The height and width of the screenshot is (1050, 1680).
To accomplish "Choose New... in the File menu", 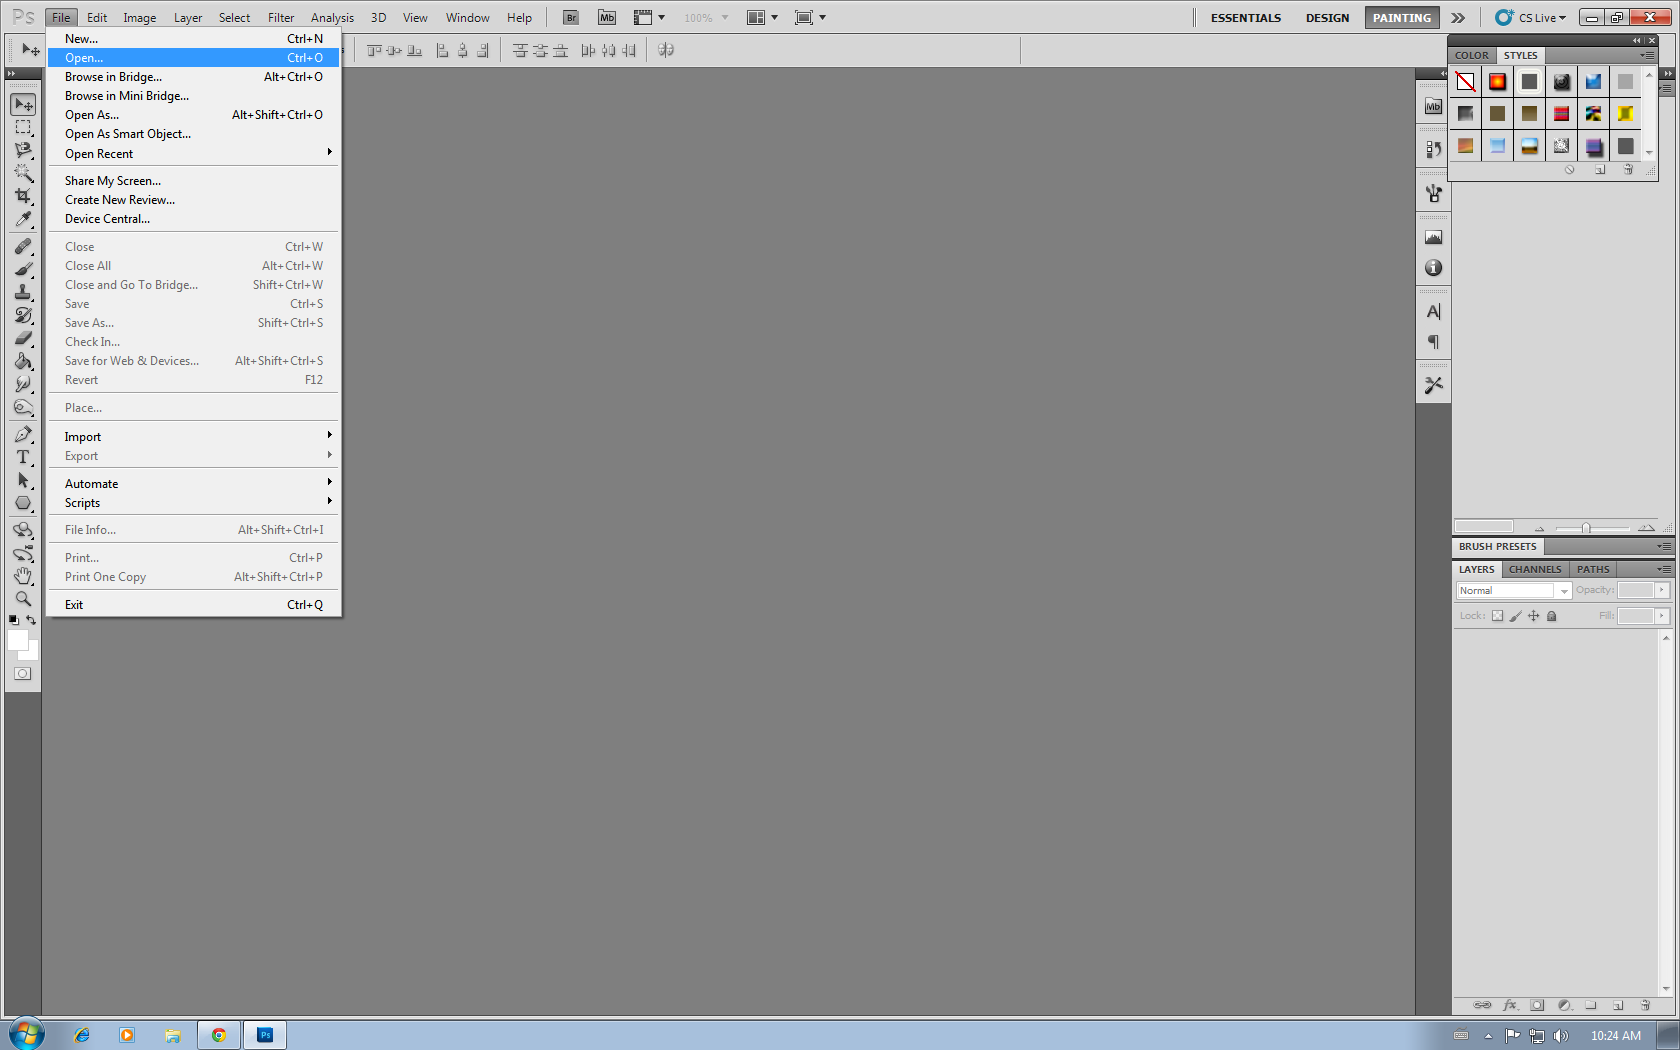I will pos(194,38).
